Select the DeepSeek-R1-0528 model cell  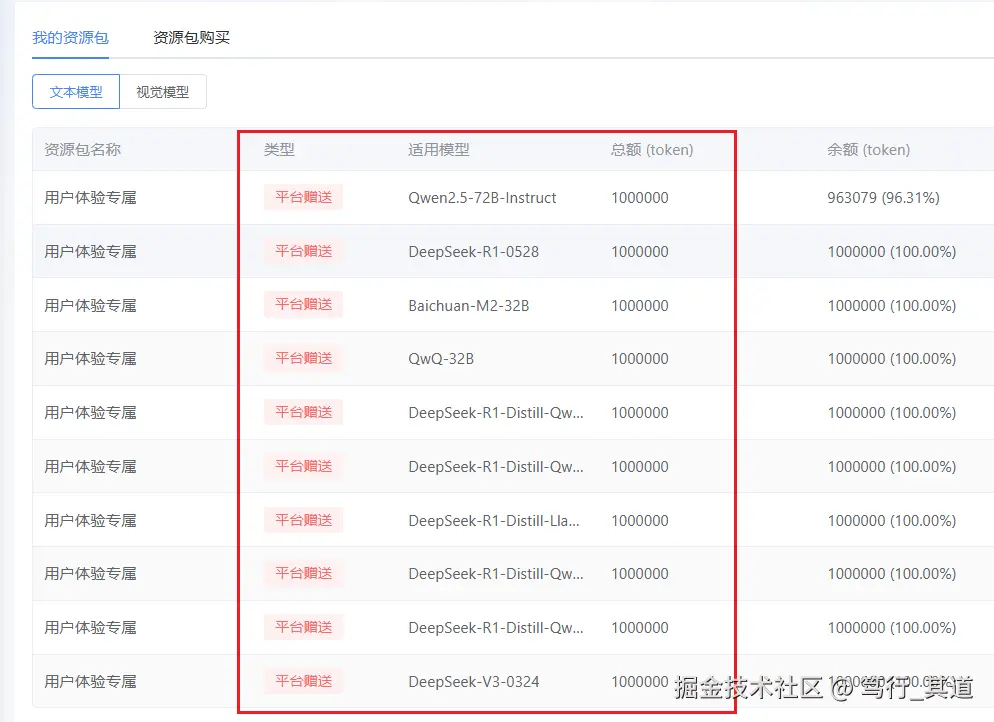pyautogui.click(x=474, y=252)
